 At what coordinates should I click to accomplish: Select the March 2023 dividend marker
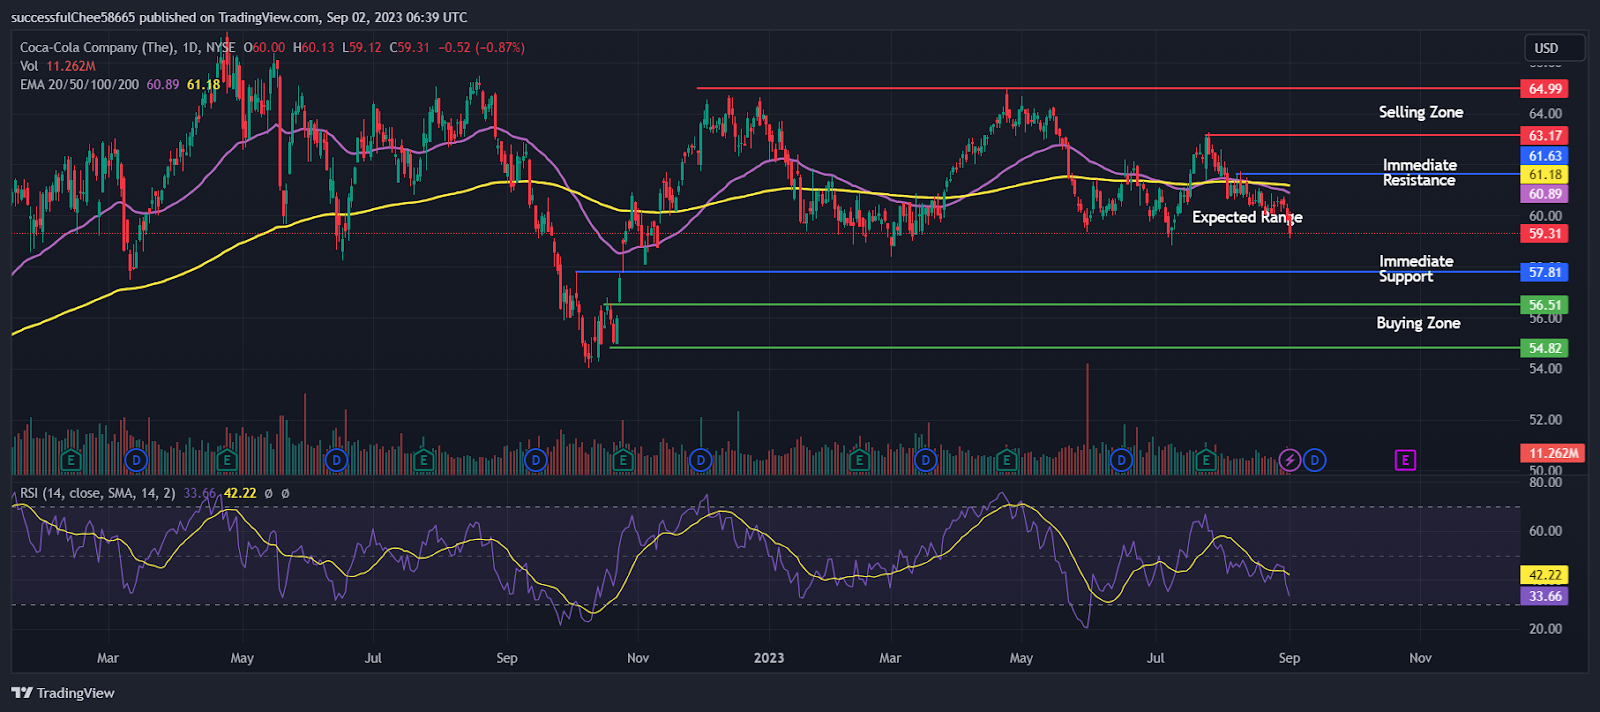coord(926,460)
